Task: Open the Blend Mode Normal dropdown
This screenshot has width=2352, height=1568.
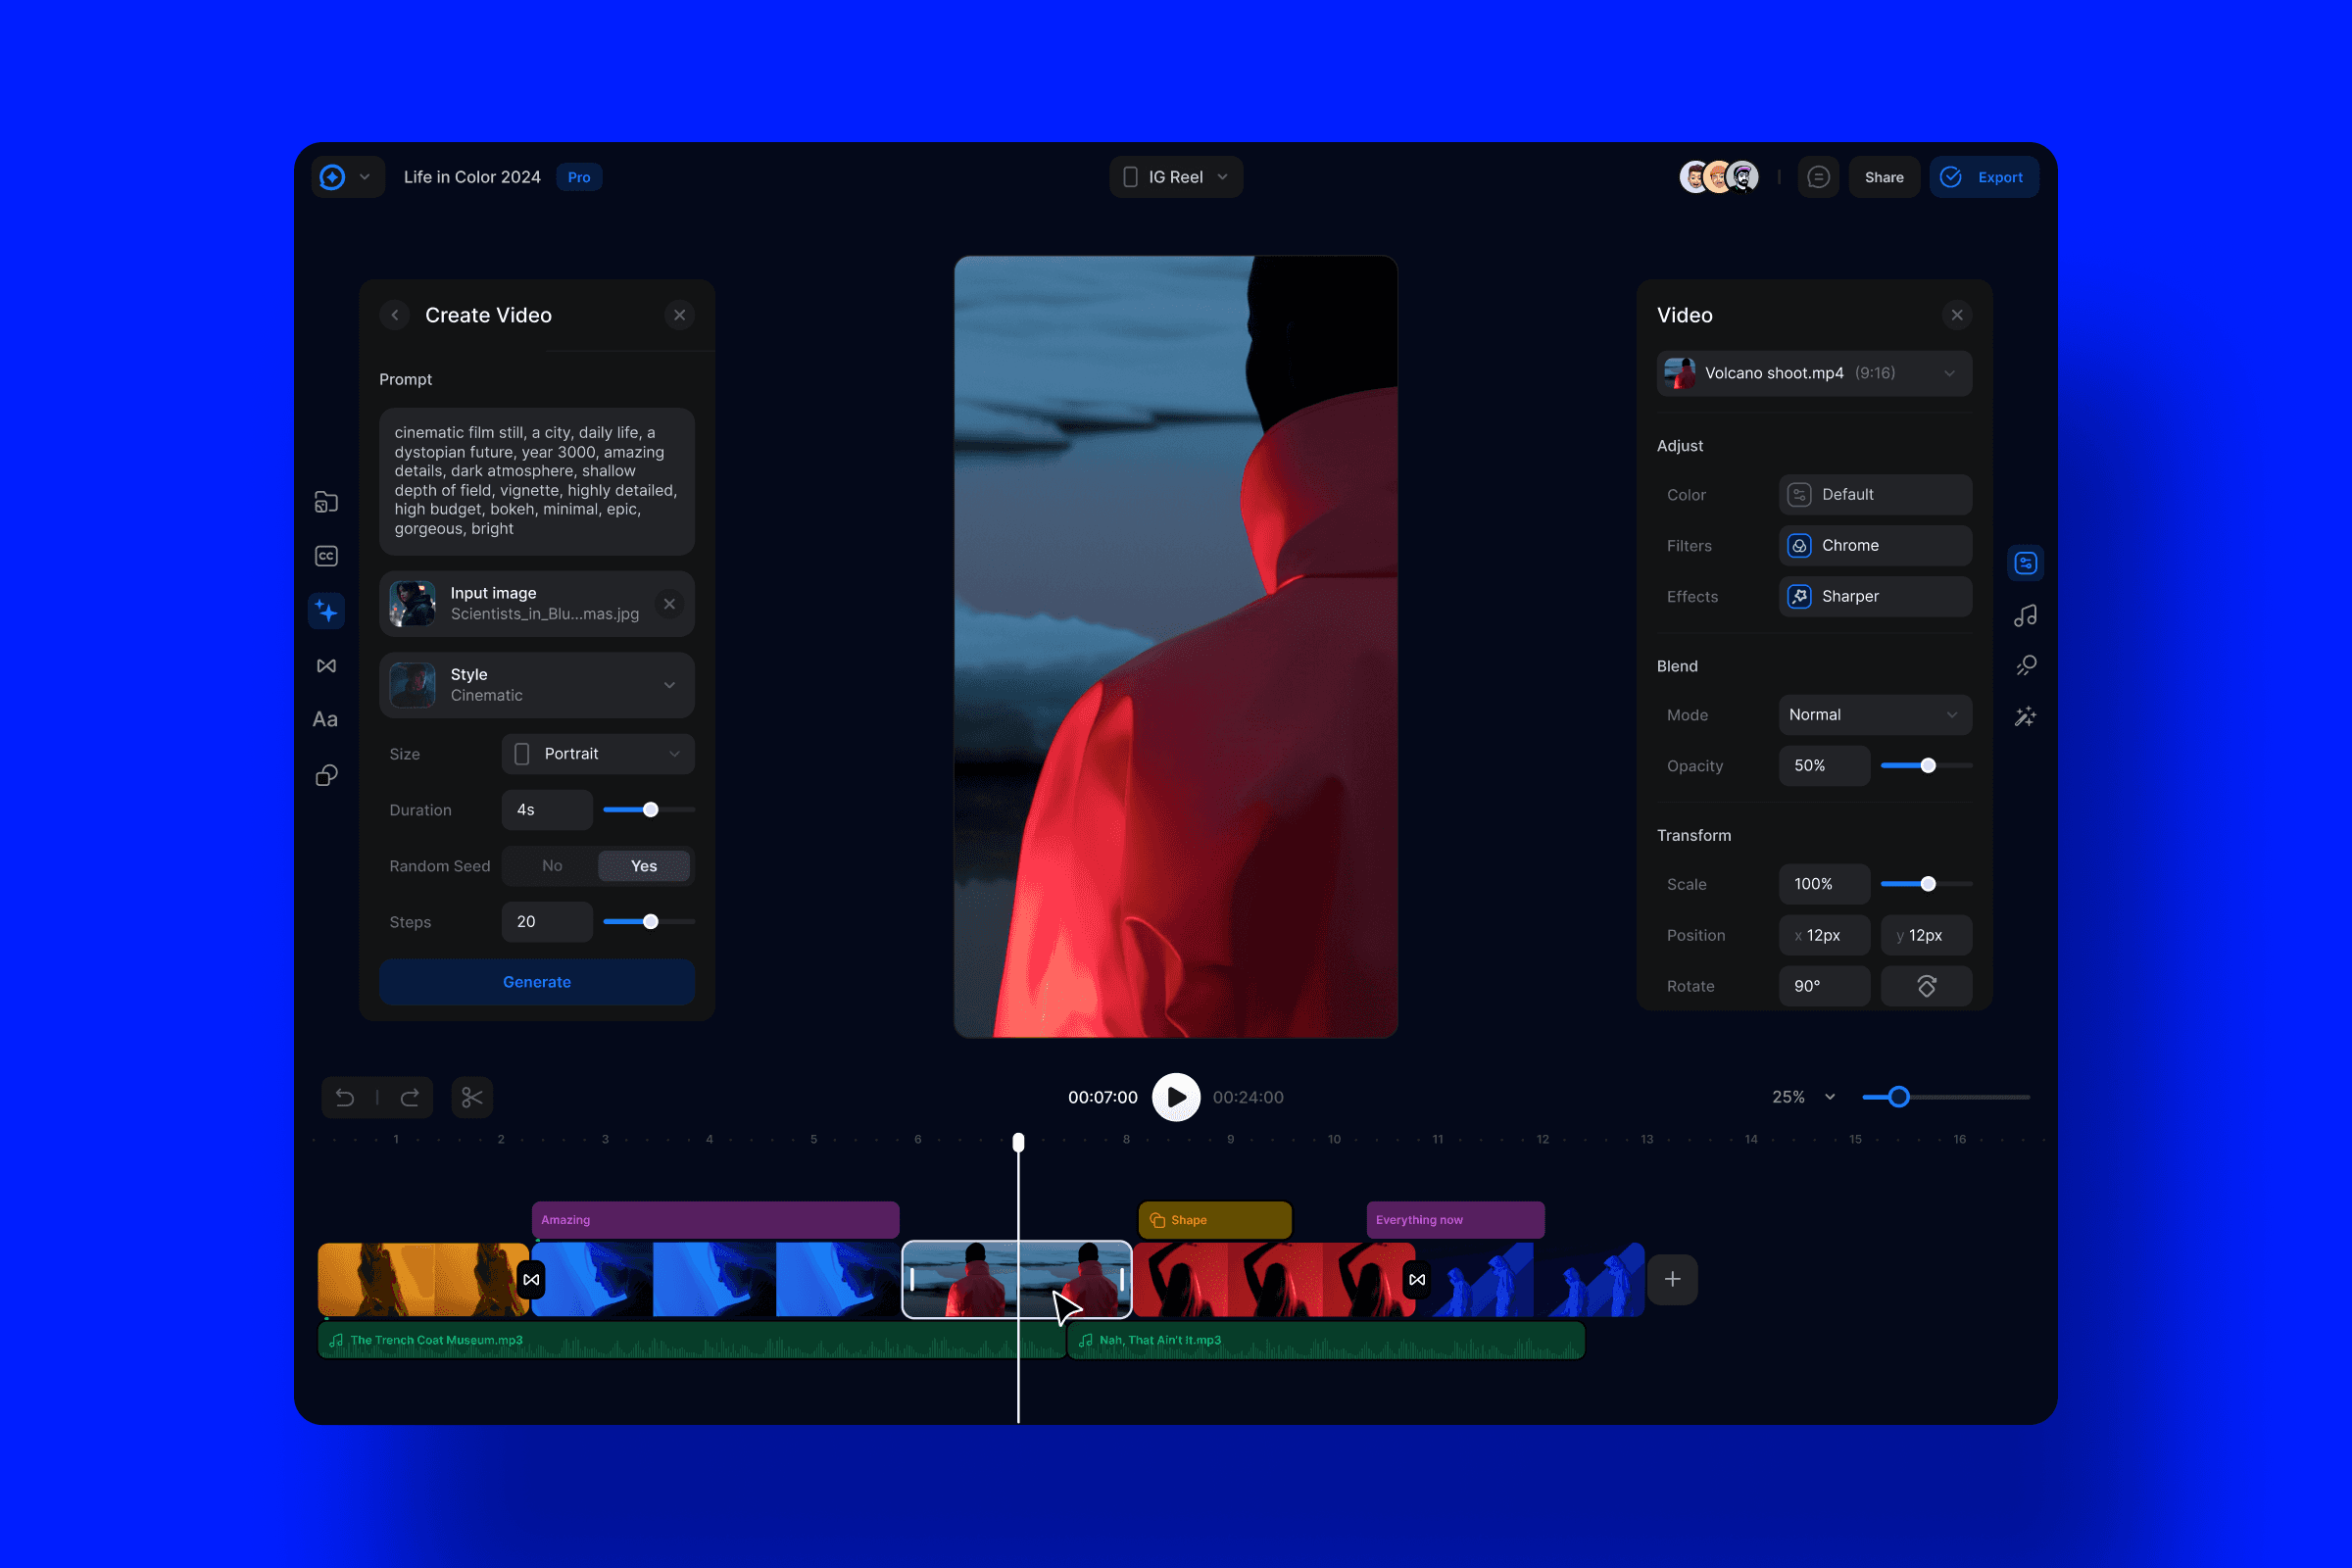Action: (x=1874, y=715)
